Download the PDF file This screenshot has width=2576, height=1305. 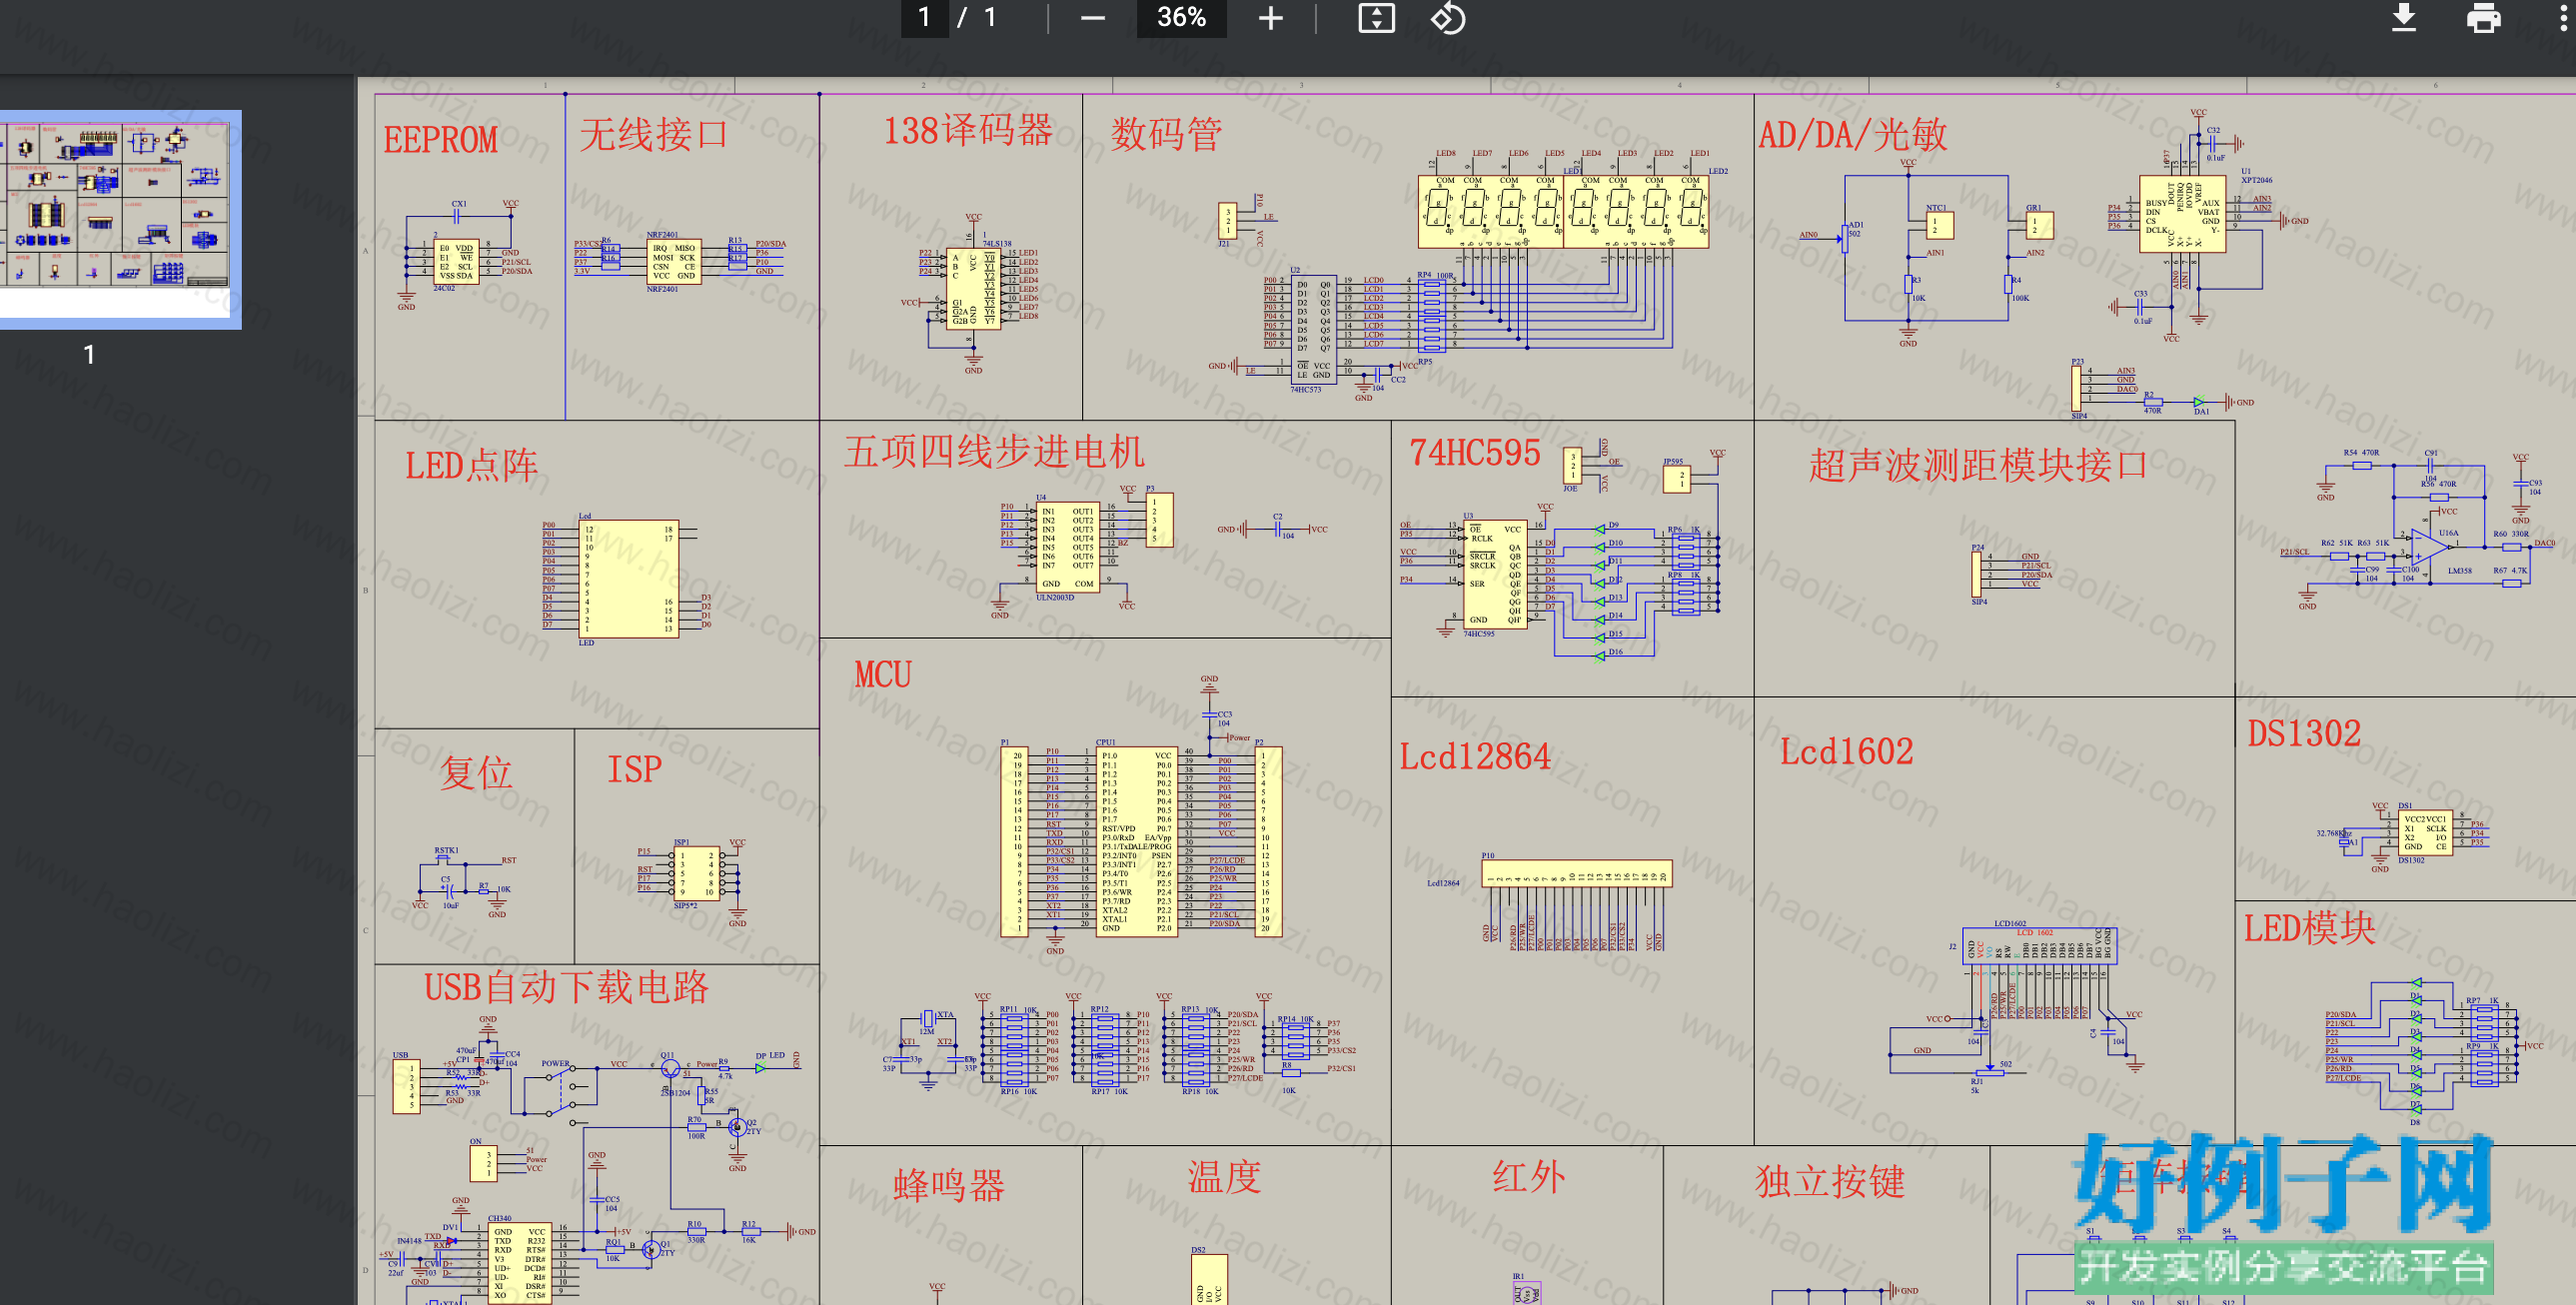tap(2404, 18)
